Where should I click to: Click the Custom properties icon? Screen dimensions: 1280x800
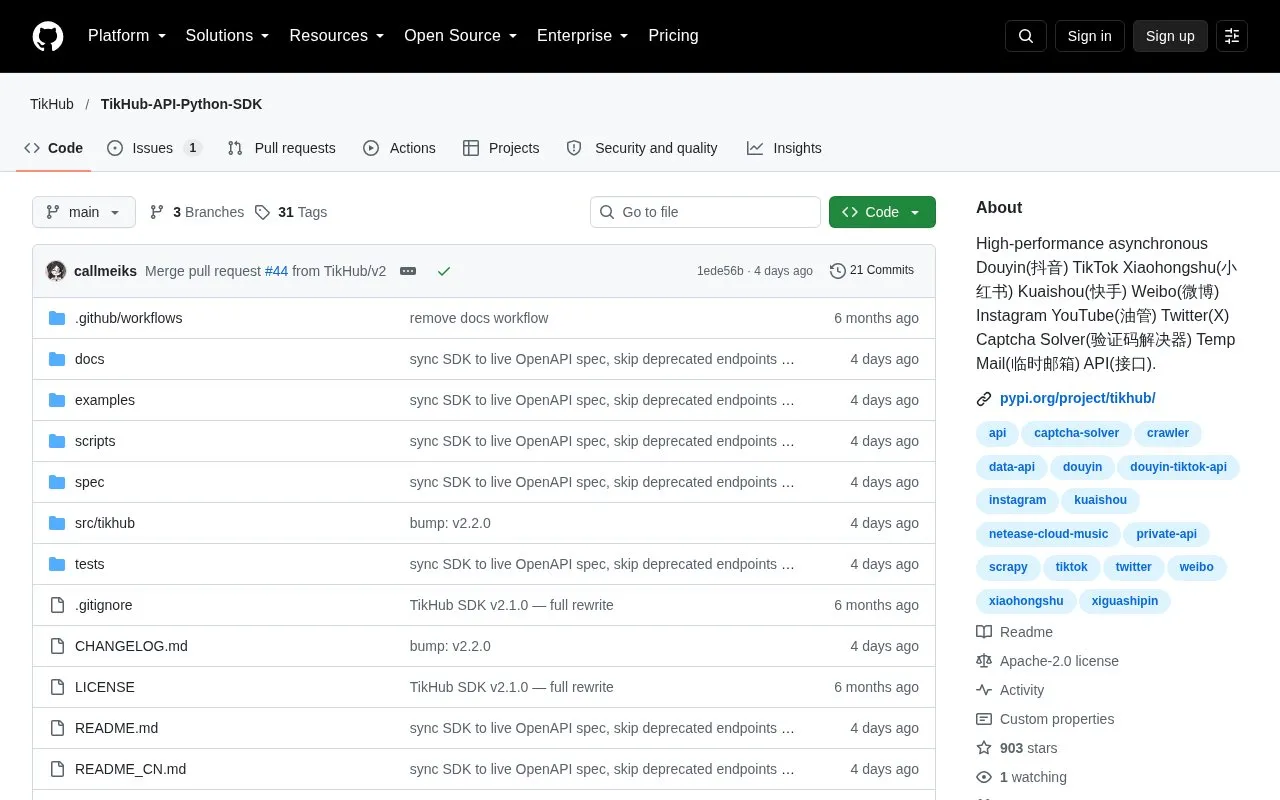point(984,719)
